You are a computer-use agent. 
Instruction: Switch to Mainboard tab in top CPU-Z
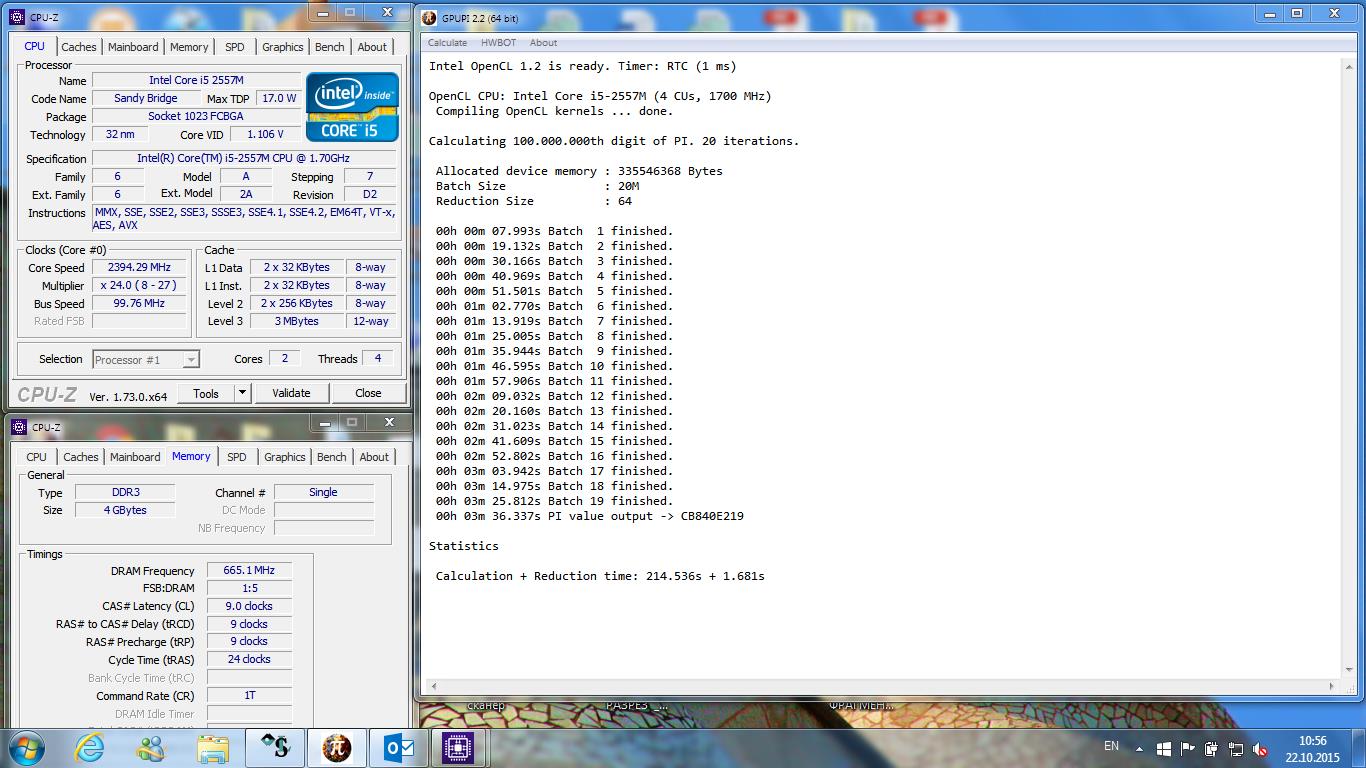[x=133, y=47]
